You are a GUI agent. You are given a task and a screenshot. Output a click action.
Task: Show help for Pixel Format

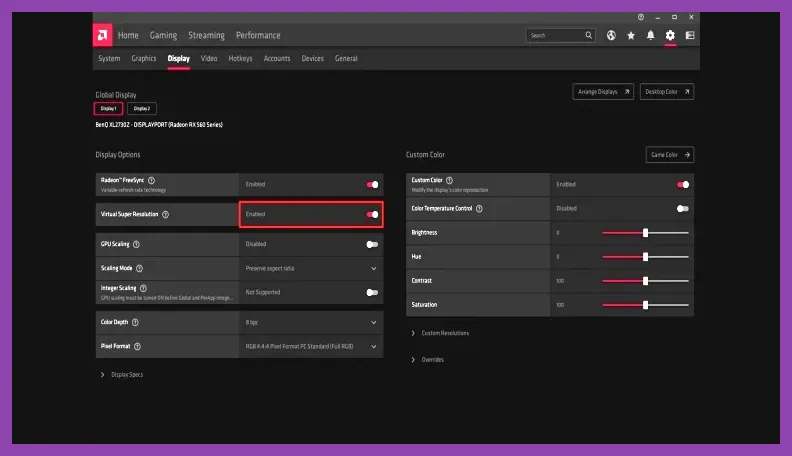coord(137,346)
